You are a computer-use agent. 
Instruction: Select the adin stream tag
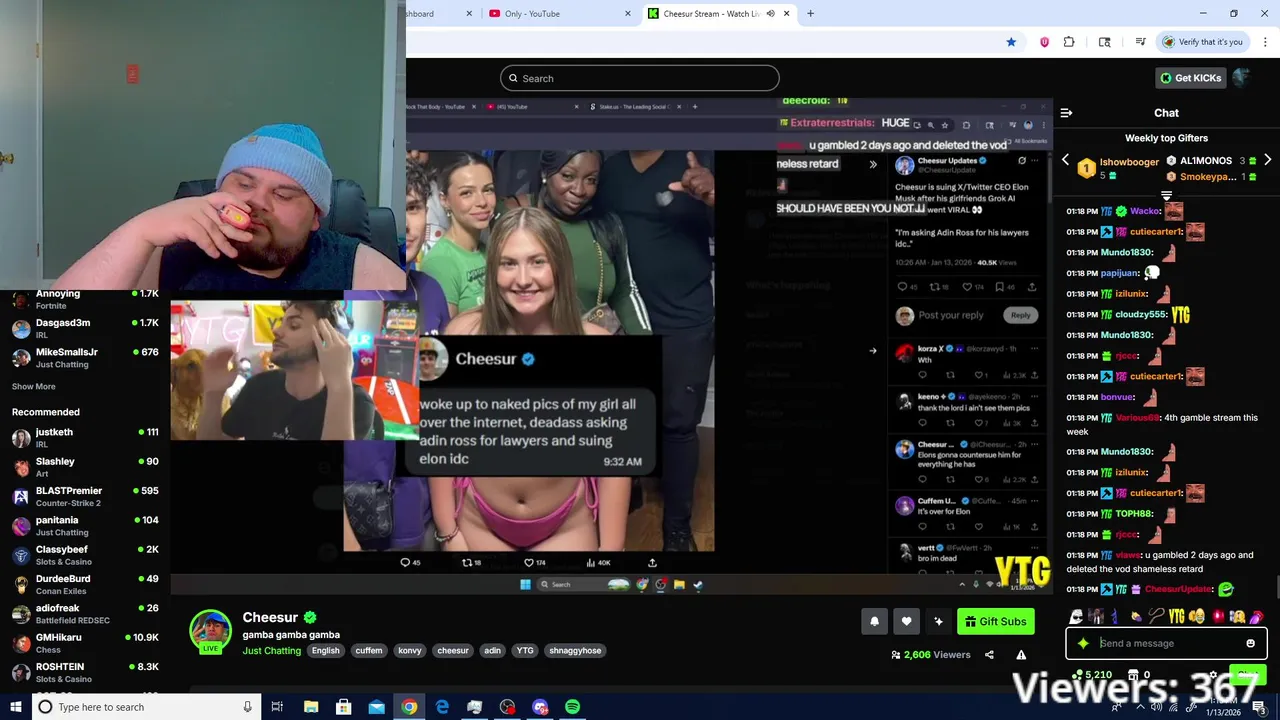pos(492,651)
